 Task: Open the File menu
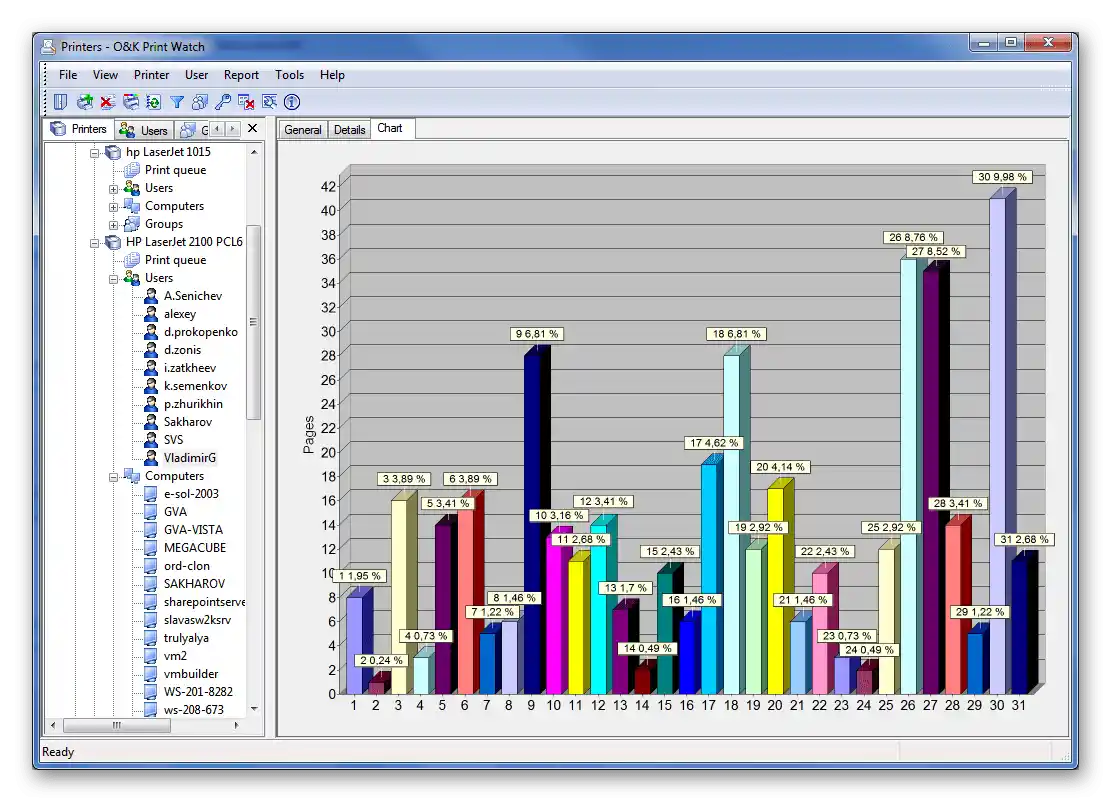tap(68, 74)
